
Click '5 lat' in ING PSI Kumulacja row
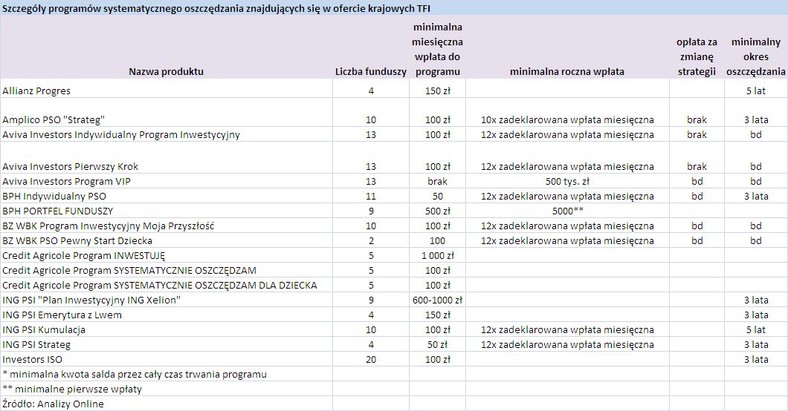[x=756, y=330]
